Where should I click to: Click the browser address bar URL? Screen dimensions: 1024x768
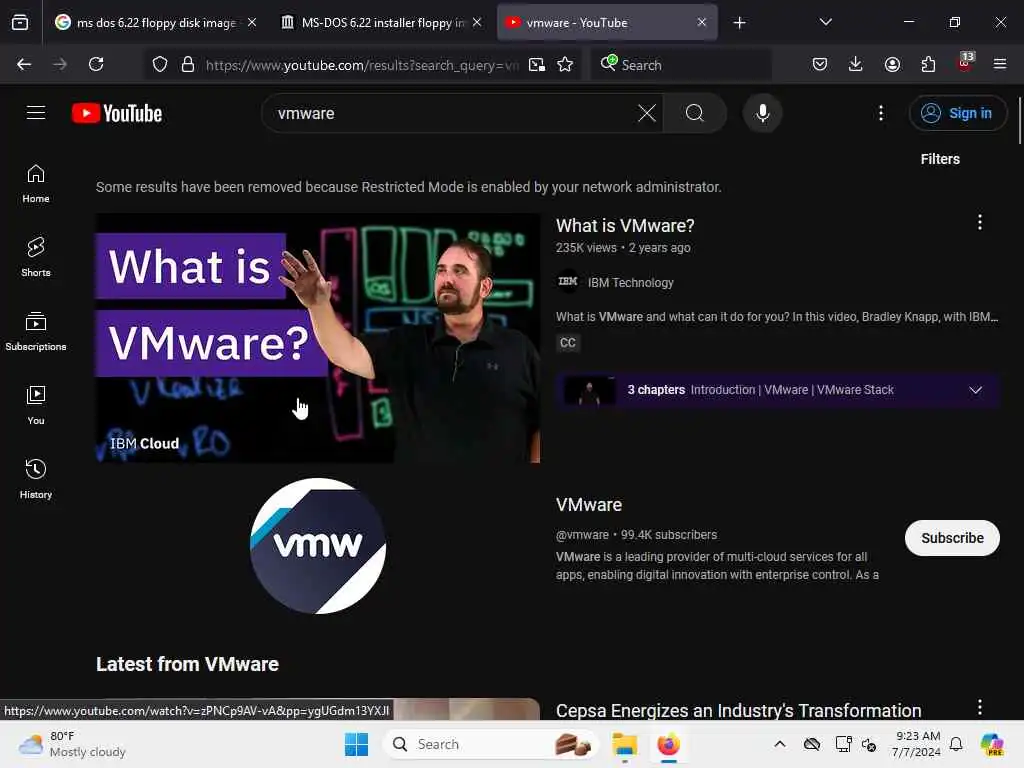coord(361,65)
